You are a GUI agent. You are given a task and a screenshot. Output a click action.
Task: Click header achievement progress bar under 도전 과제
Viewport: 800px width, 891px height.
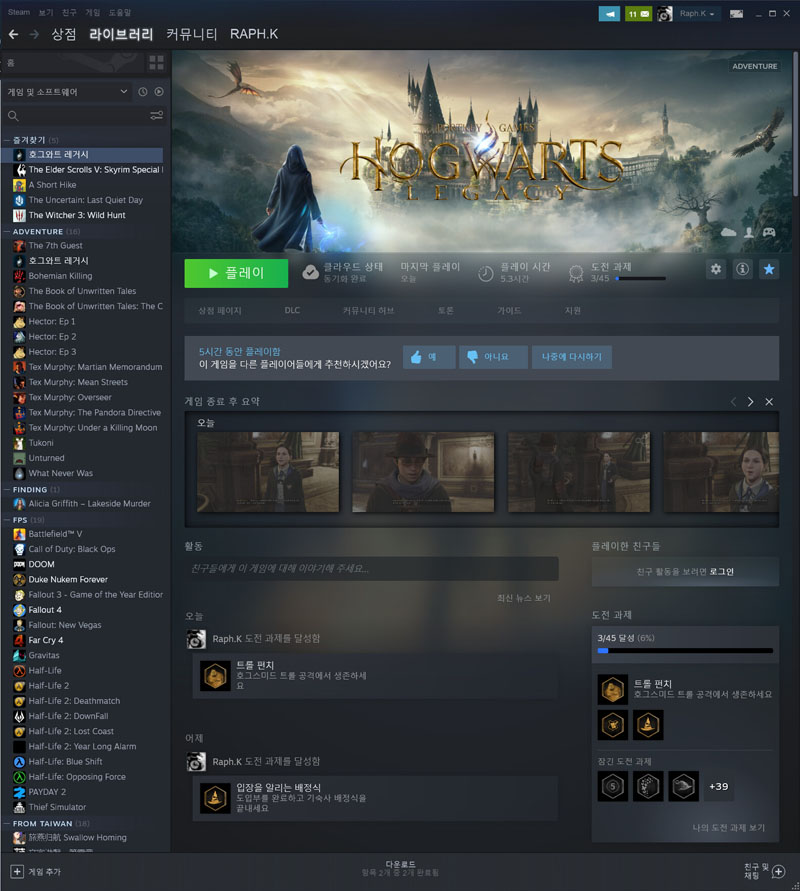640,278
